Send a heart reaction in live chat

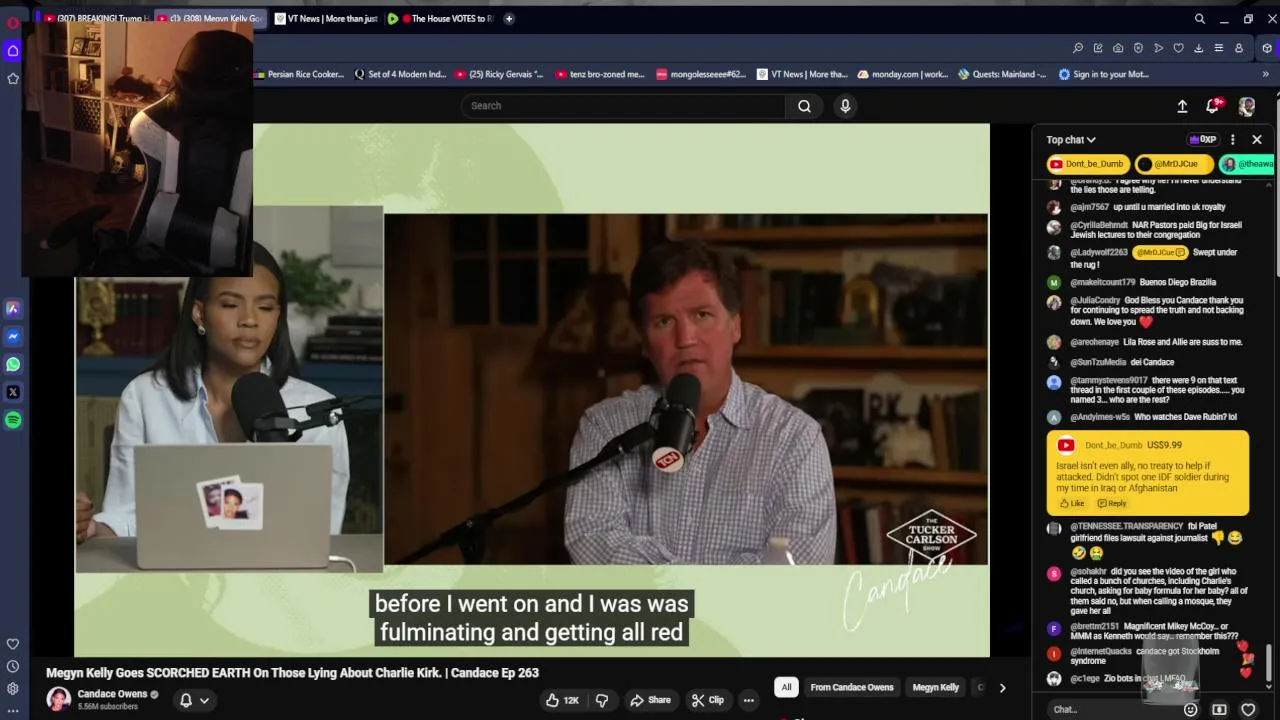click(1248, 709)
